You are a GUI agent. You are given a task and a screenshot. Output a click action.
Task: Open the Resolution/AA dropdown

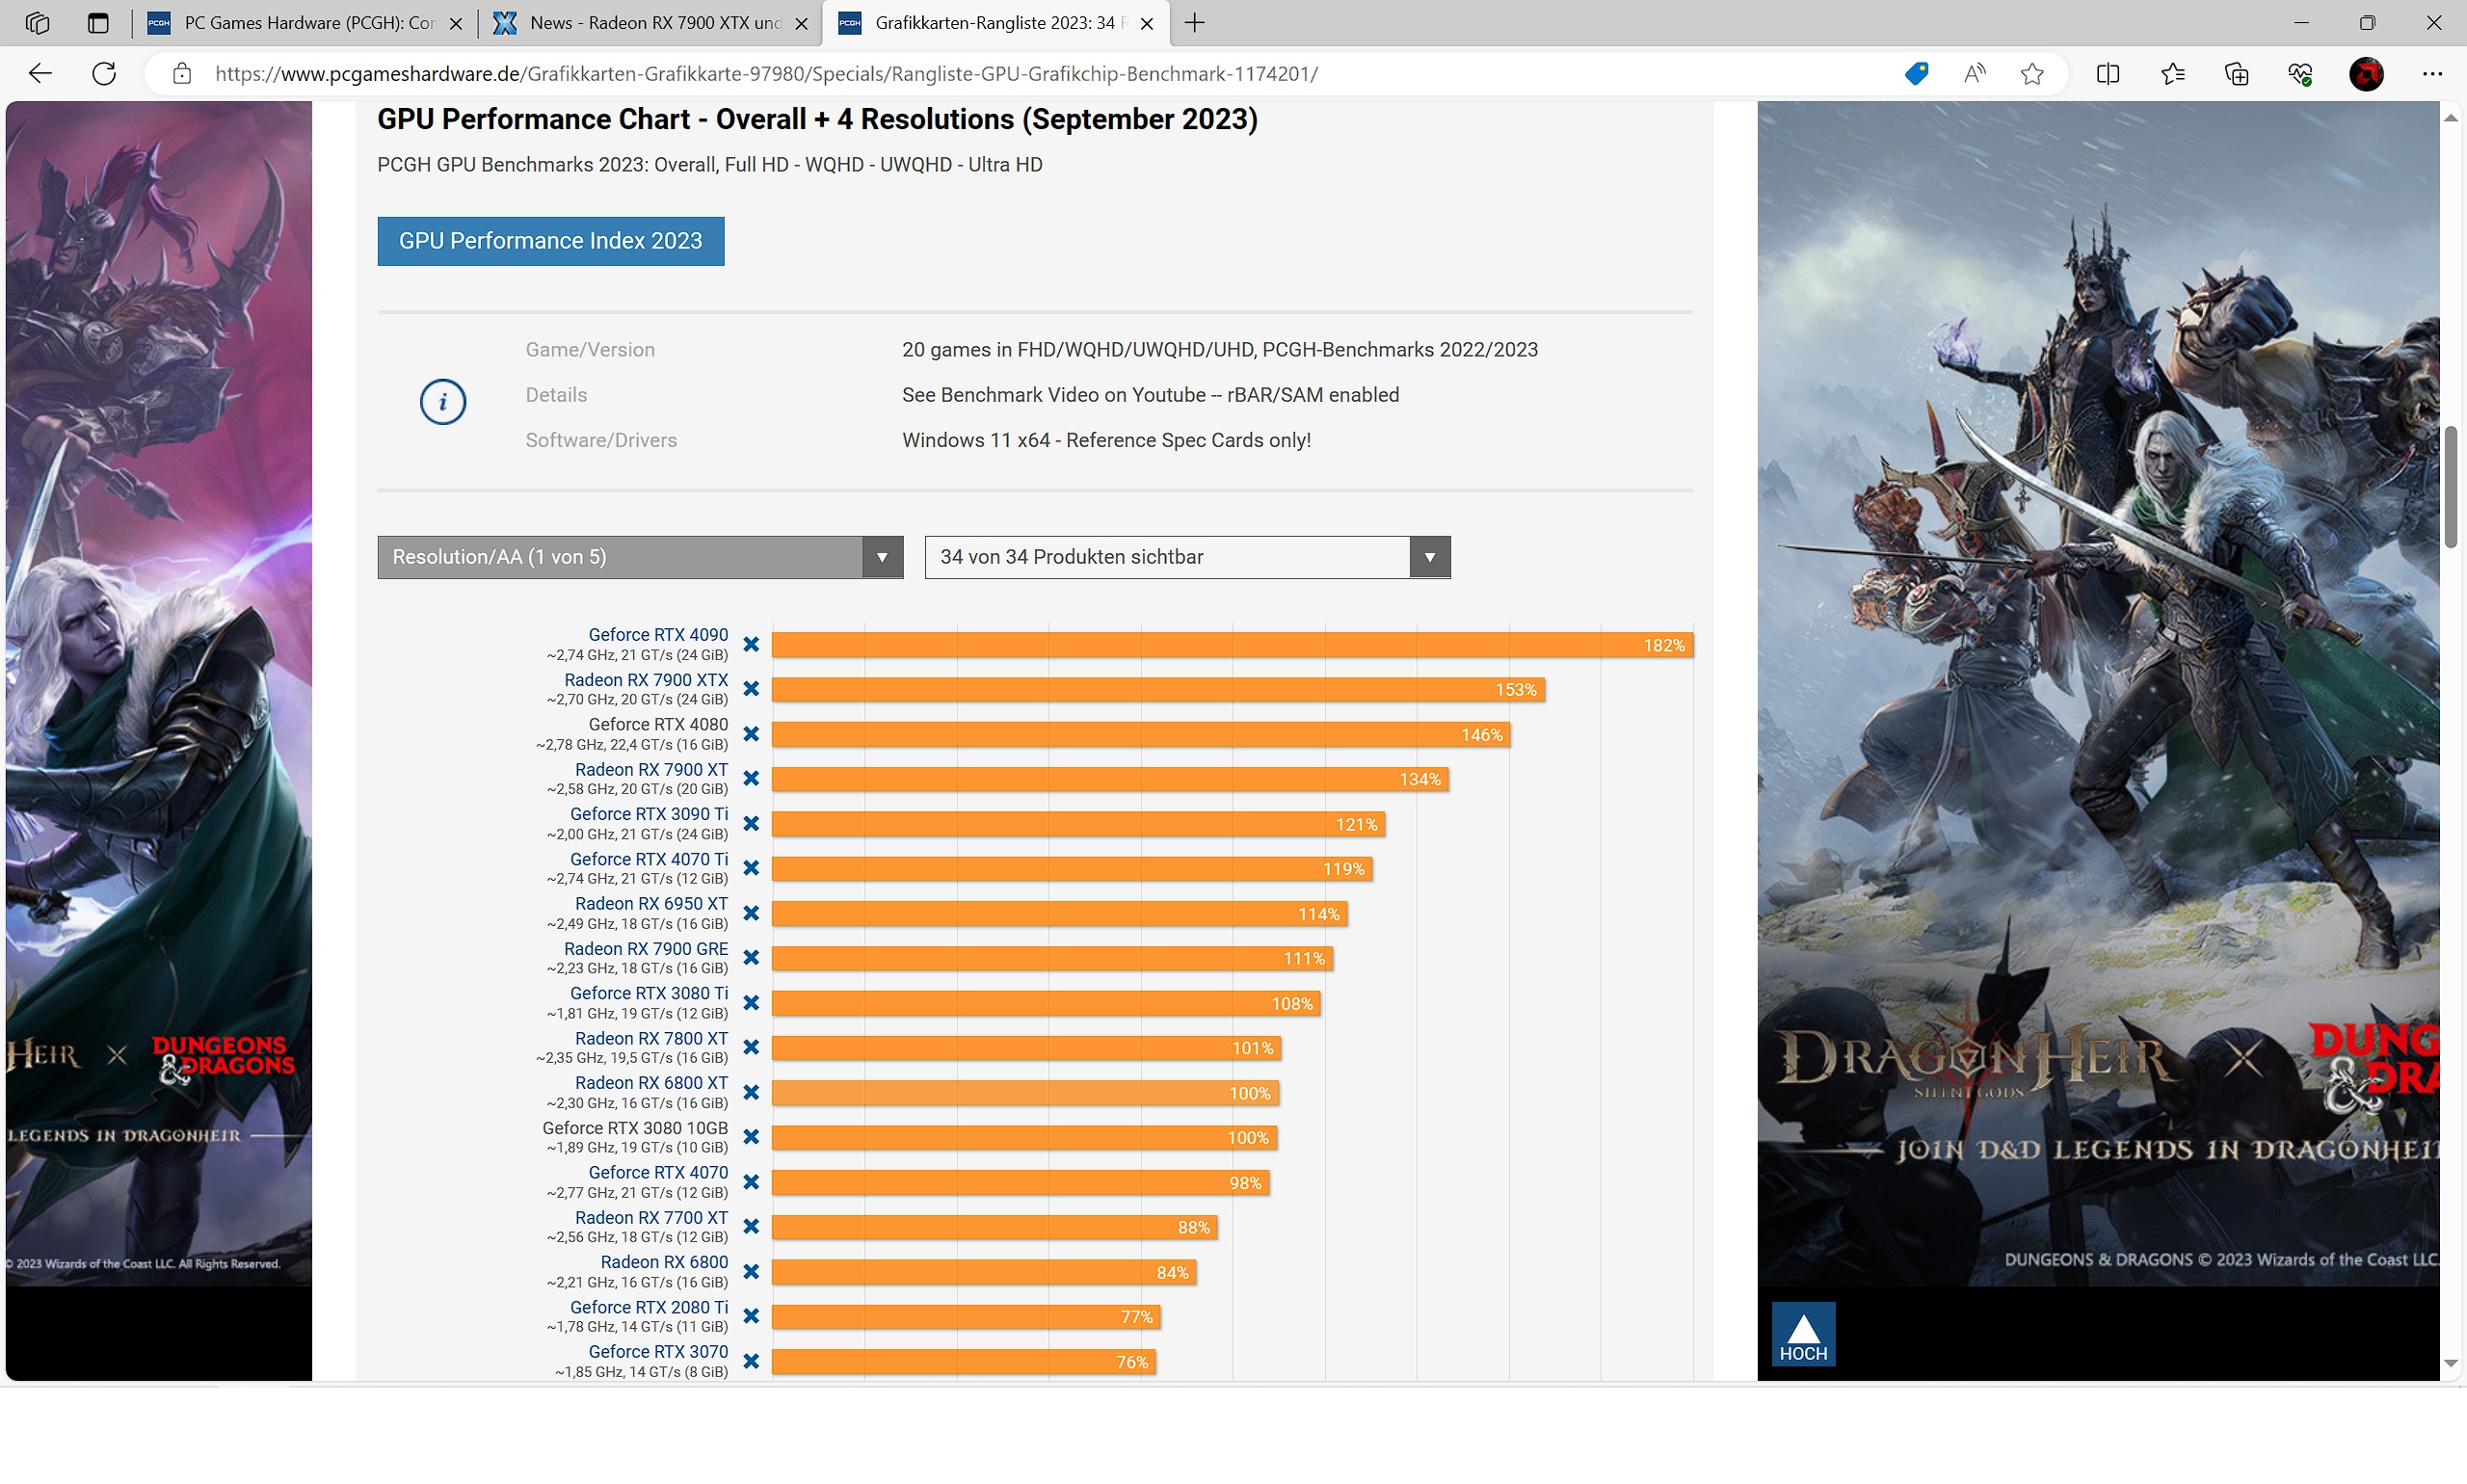[x=640, y=557]
